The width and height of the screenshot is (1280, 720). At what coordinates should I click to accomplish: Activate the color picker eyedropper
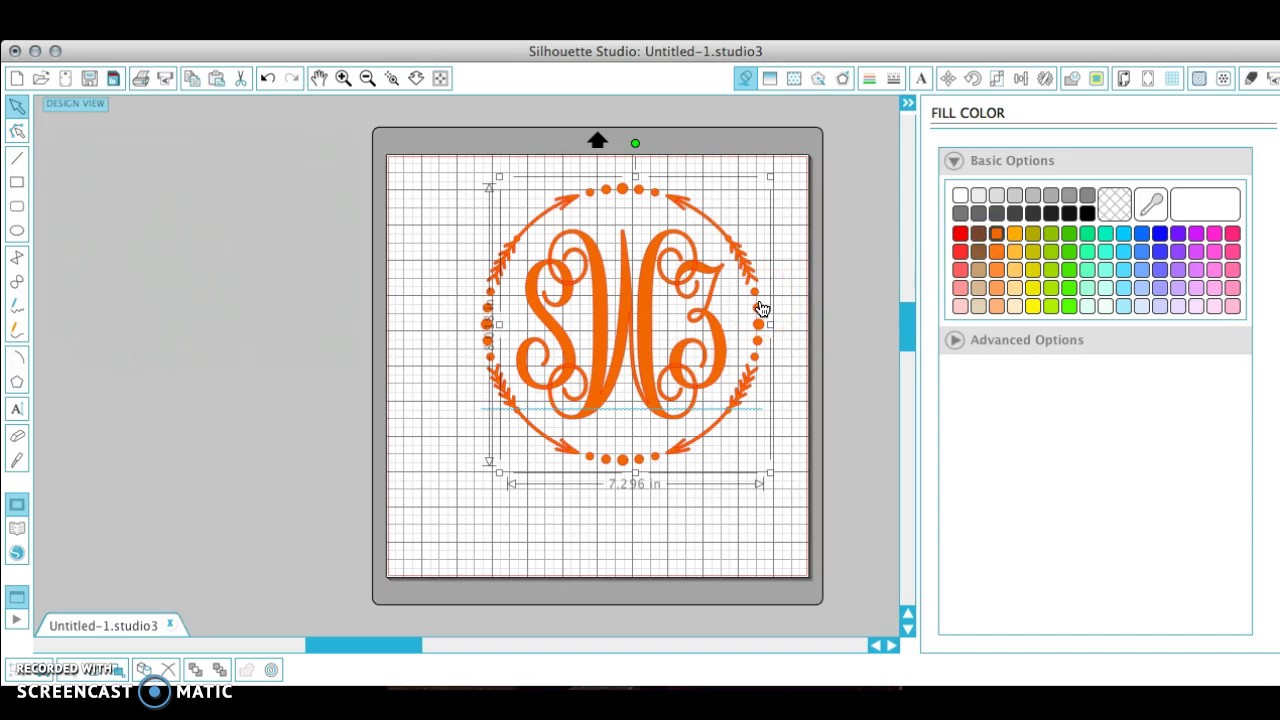(1151, 204)
